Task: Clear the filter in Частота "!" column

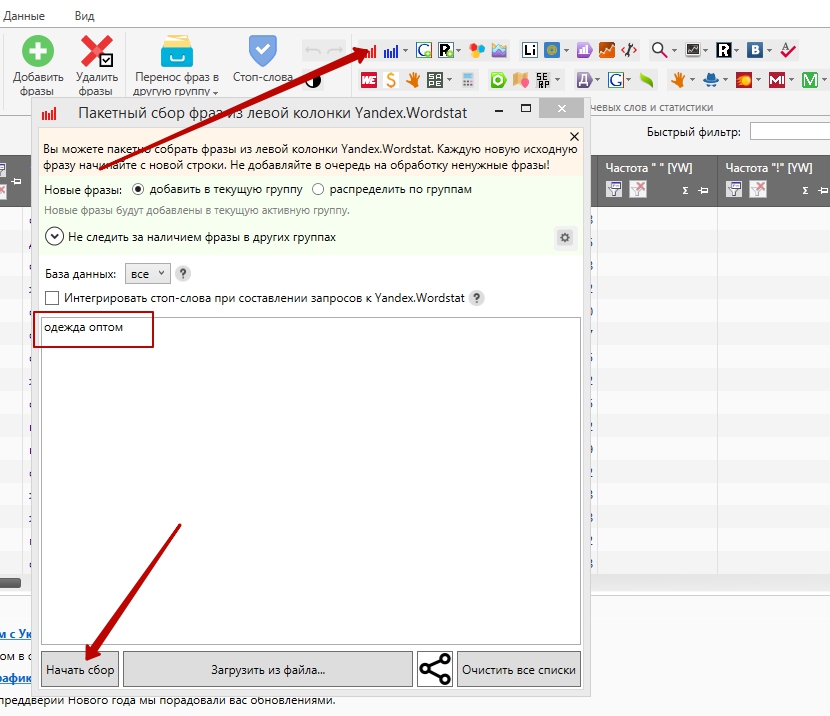Action: [758, 189]
